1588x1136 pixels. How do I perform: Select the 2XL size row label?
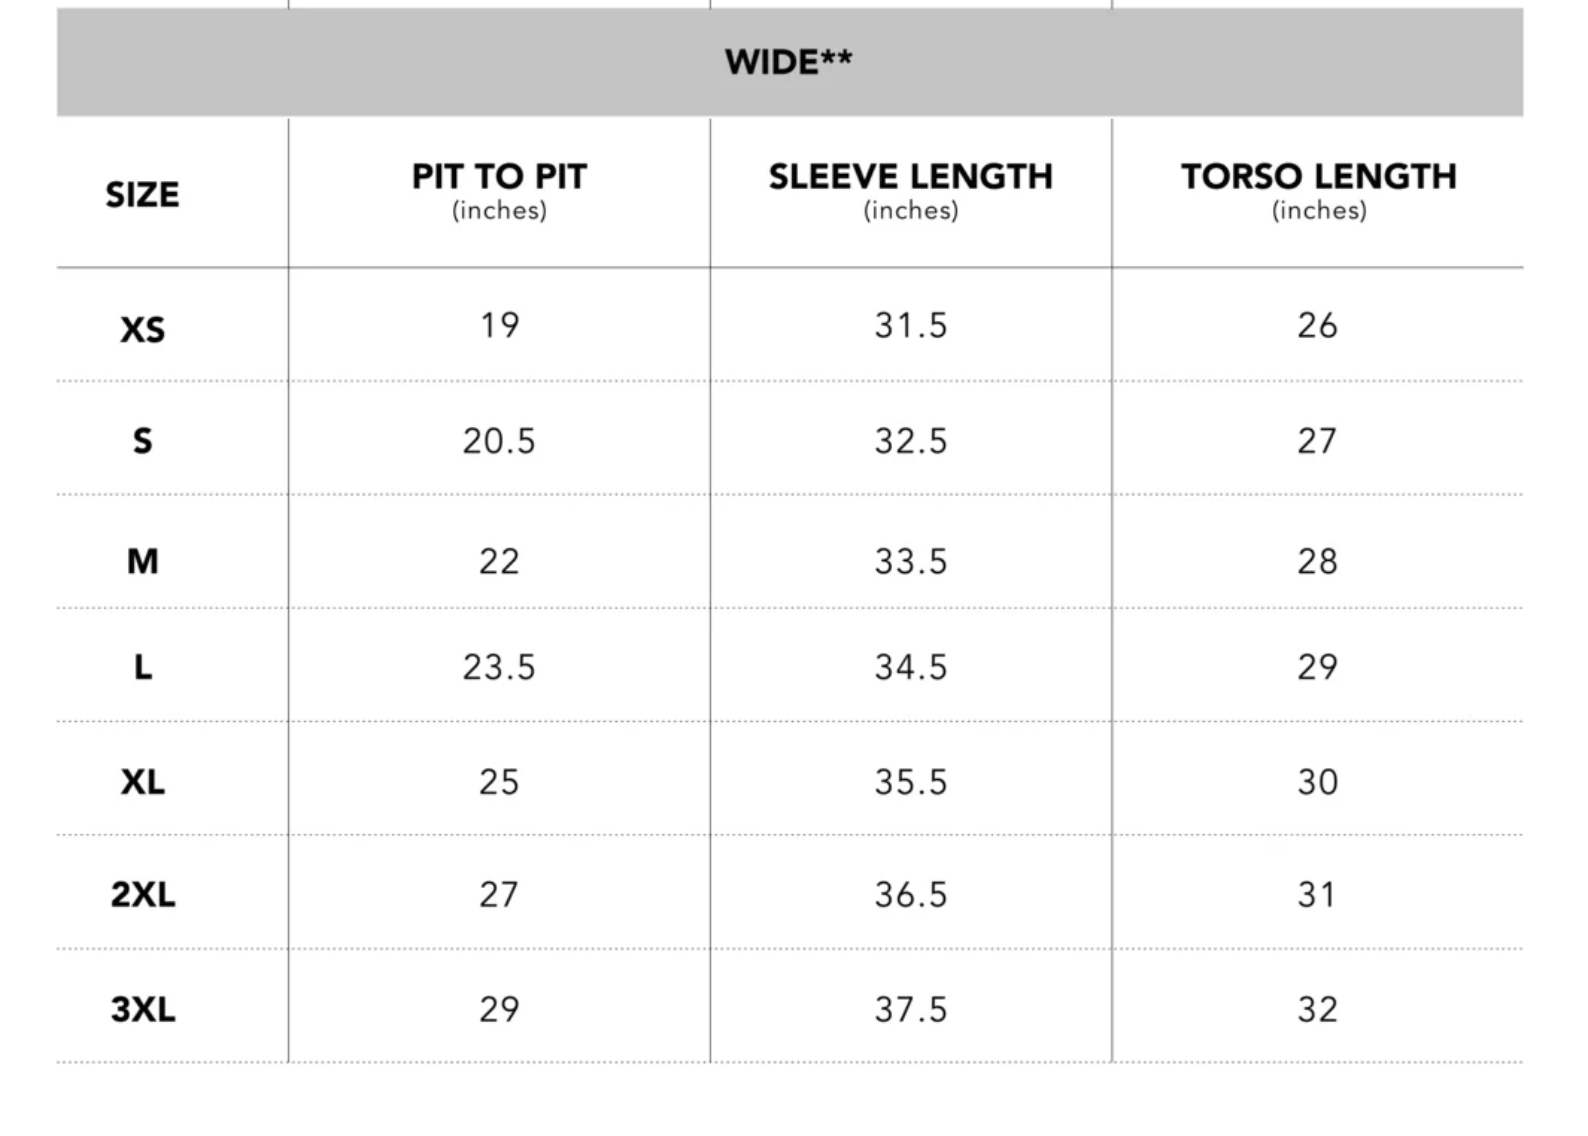[x=143, y=894]
